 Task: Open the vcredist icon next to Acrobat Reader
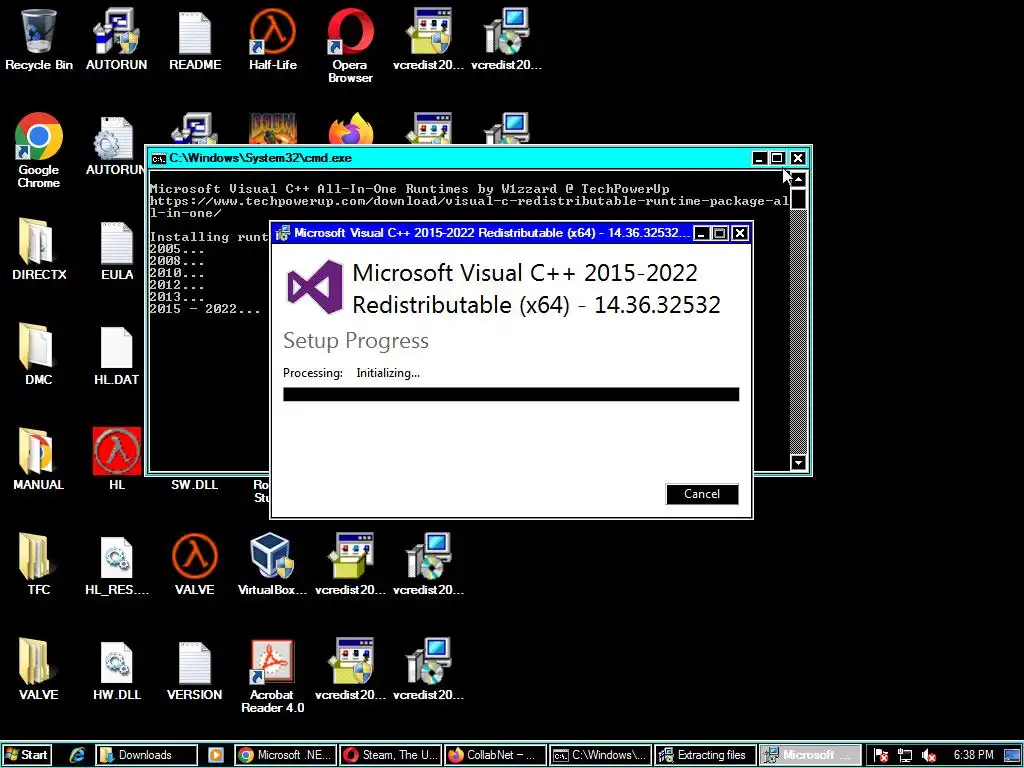click(x=350, y=670)
